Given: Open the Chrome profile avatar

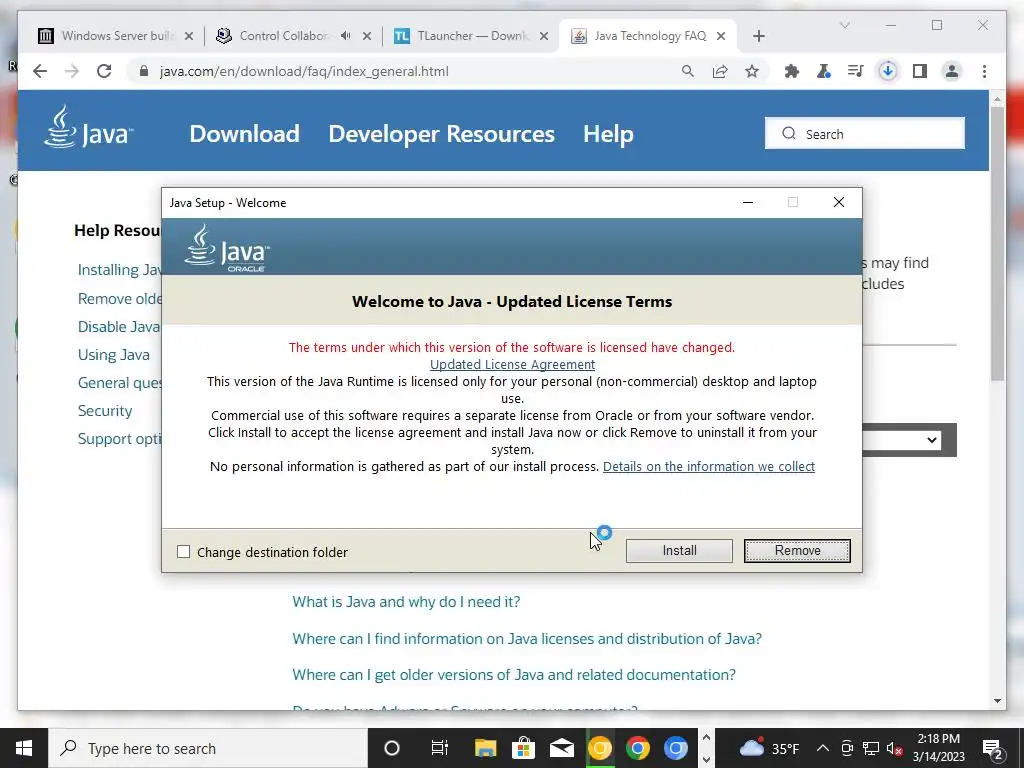Looking at the screenshot, I should click(952, 71).
